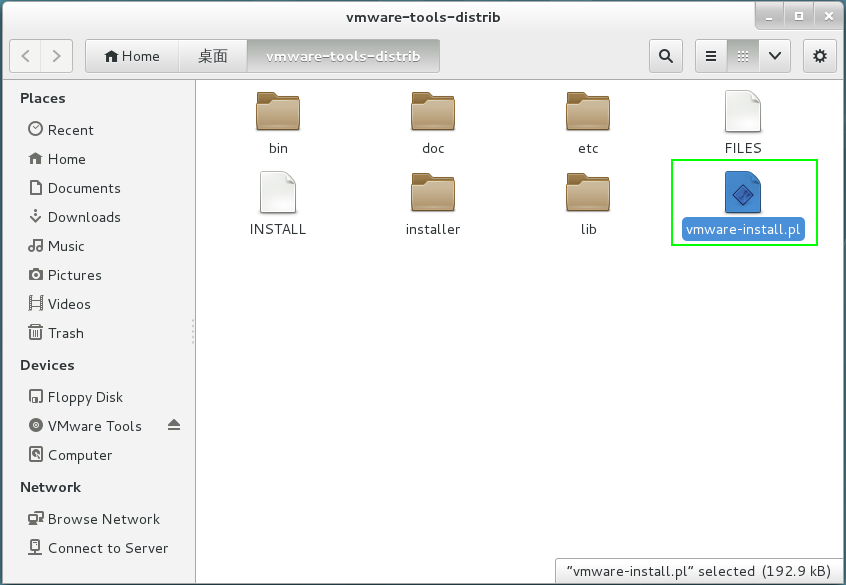The height and width of the screenshot is (585, 846).
Task: Click vmware-tools-distrib path bar button
Action: pos(343,56)
